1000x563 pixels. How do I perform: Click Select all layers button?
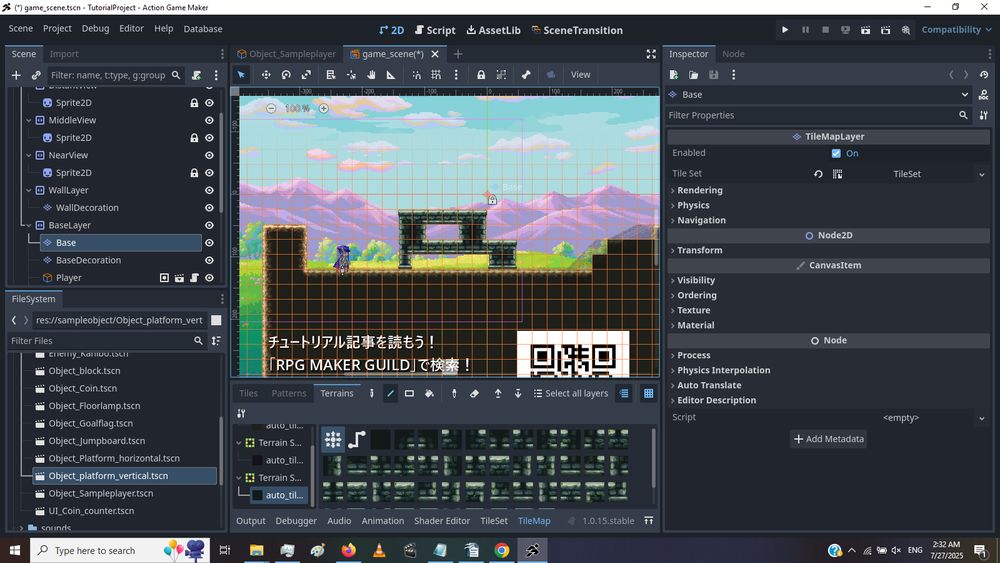tap(571, 393)
